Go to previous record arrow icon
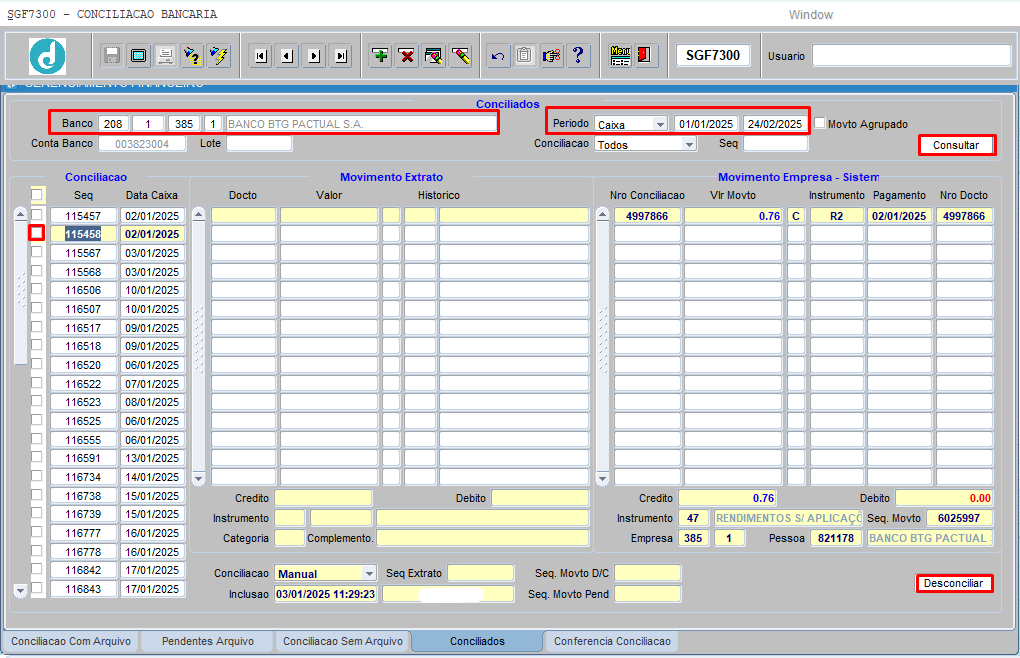This screenshot has width=1020, height=658. pyautogui.click(x=287, y=57)
